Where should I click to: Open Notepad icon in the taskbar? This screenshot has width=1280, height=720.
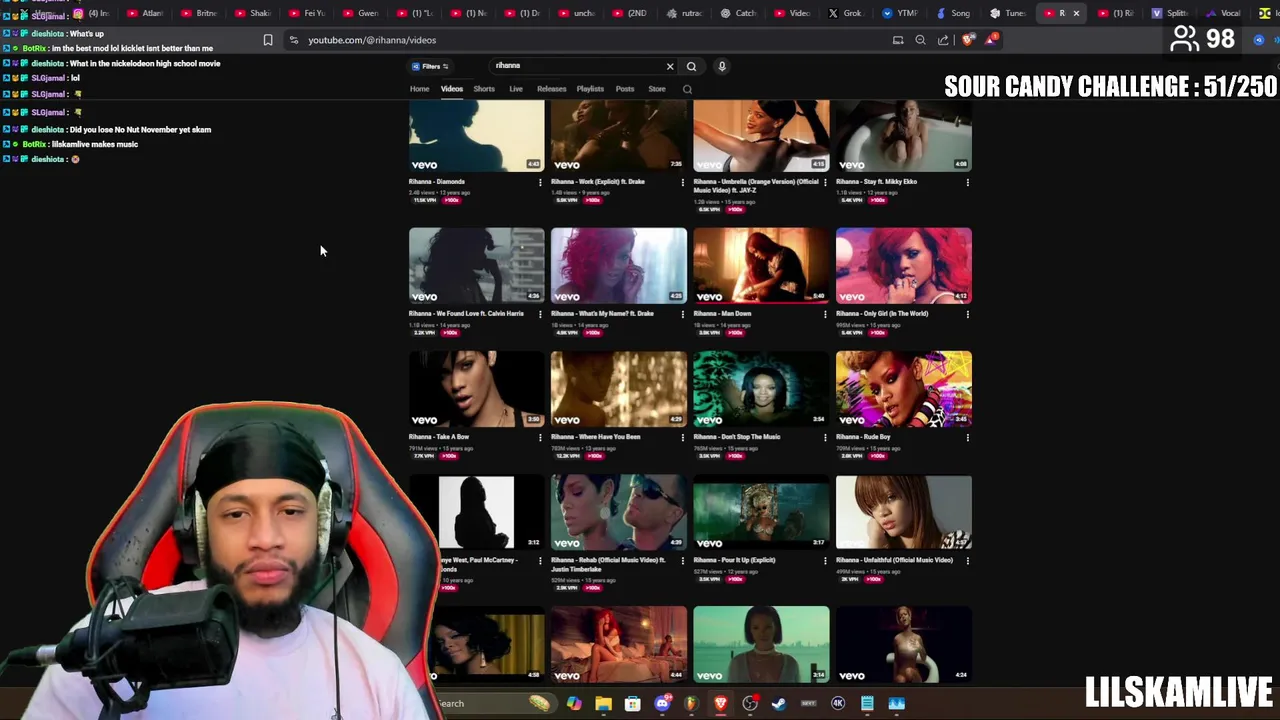[867, 704]
